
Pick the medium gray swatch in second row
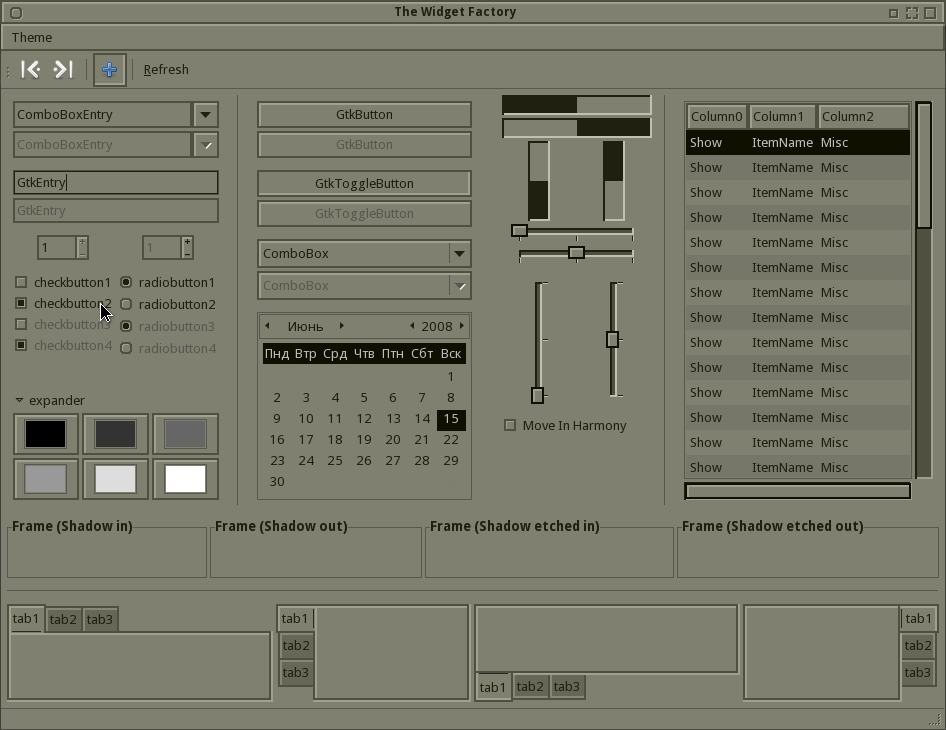pyautogui.click(x=46, y=479)
